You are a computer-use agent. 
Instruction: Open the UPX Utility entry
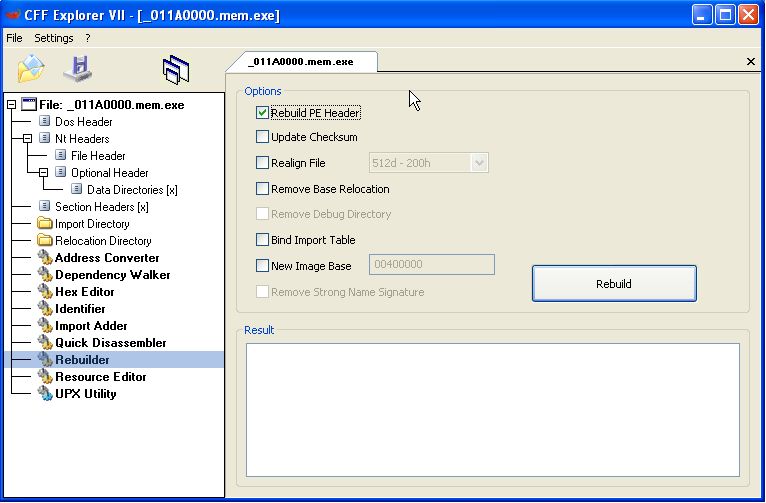click(x=85, y=394)
